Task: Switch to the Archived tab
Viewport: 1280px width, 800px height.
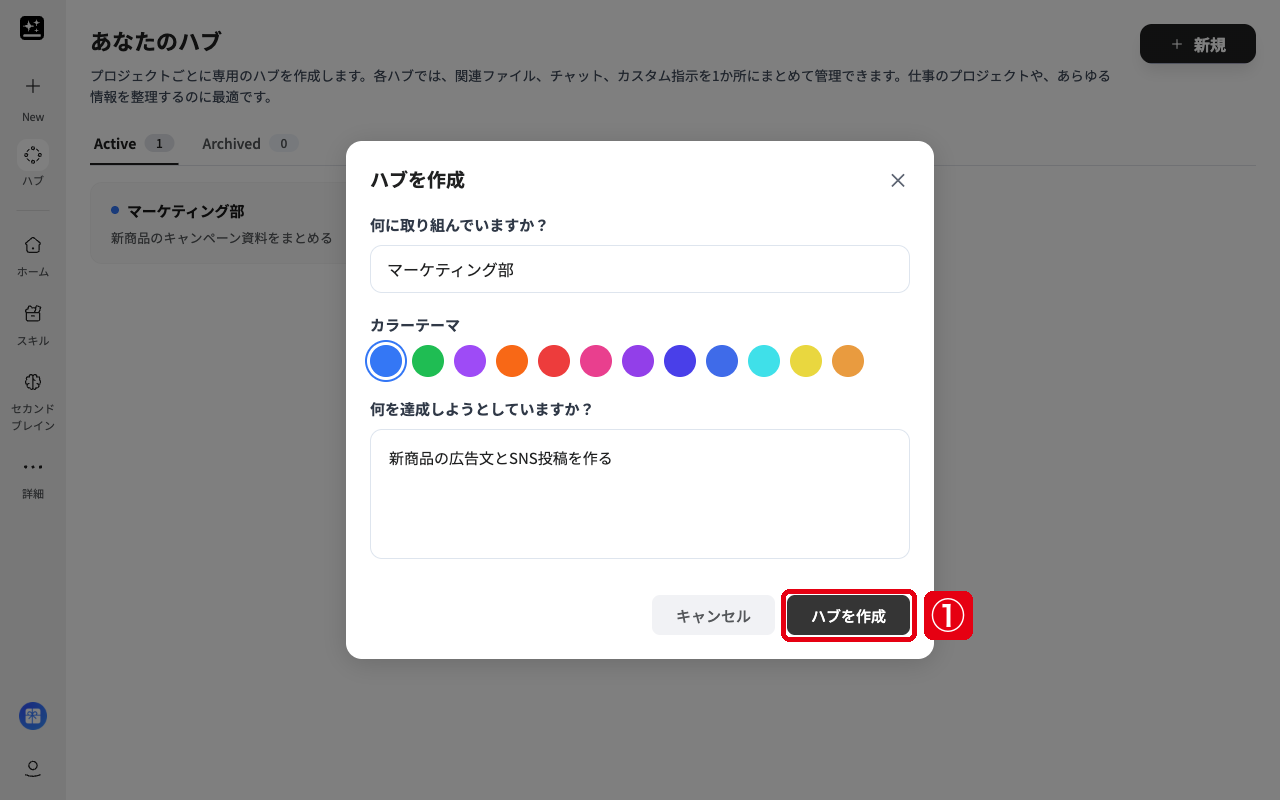Action: click(x=250, y=144)
